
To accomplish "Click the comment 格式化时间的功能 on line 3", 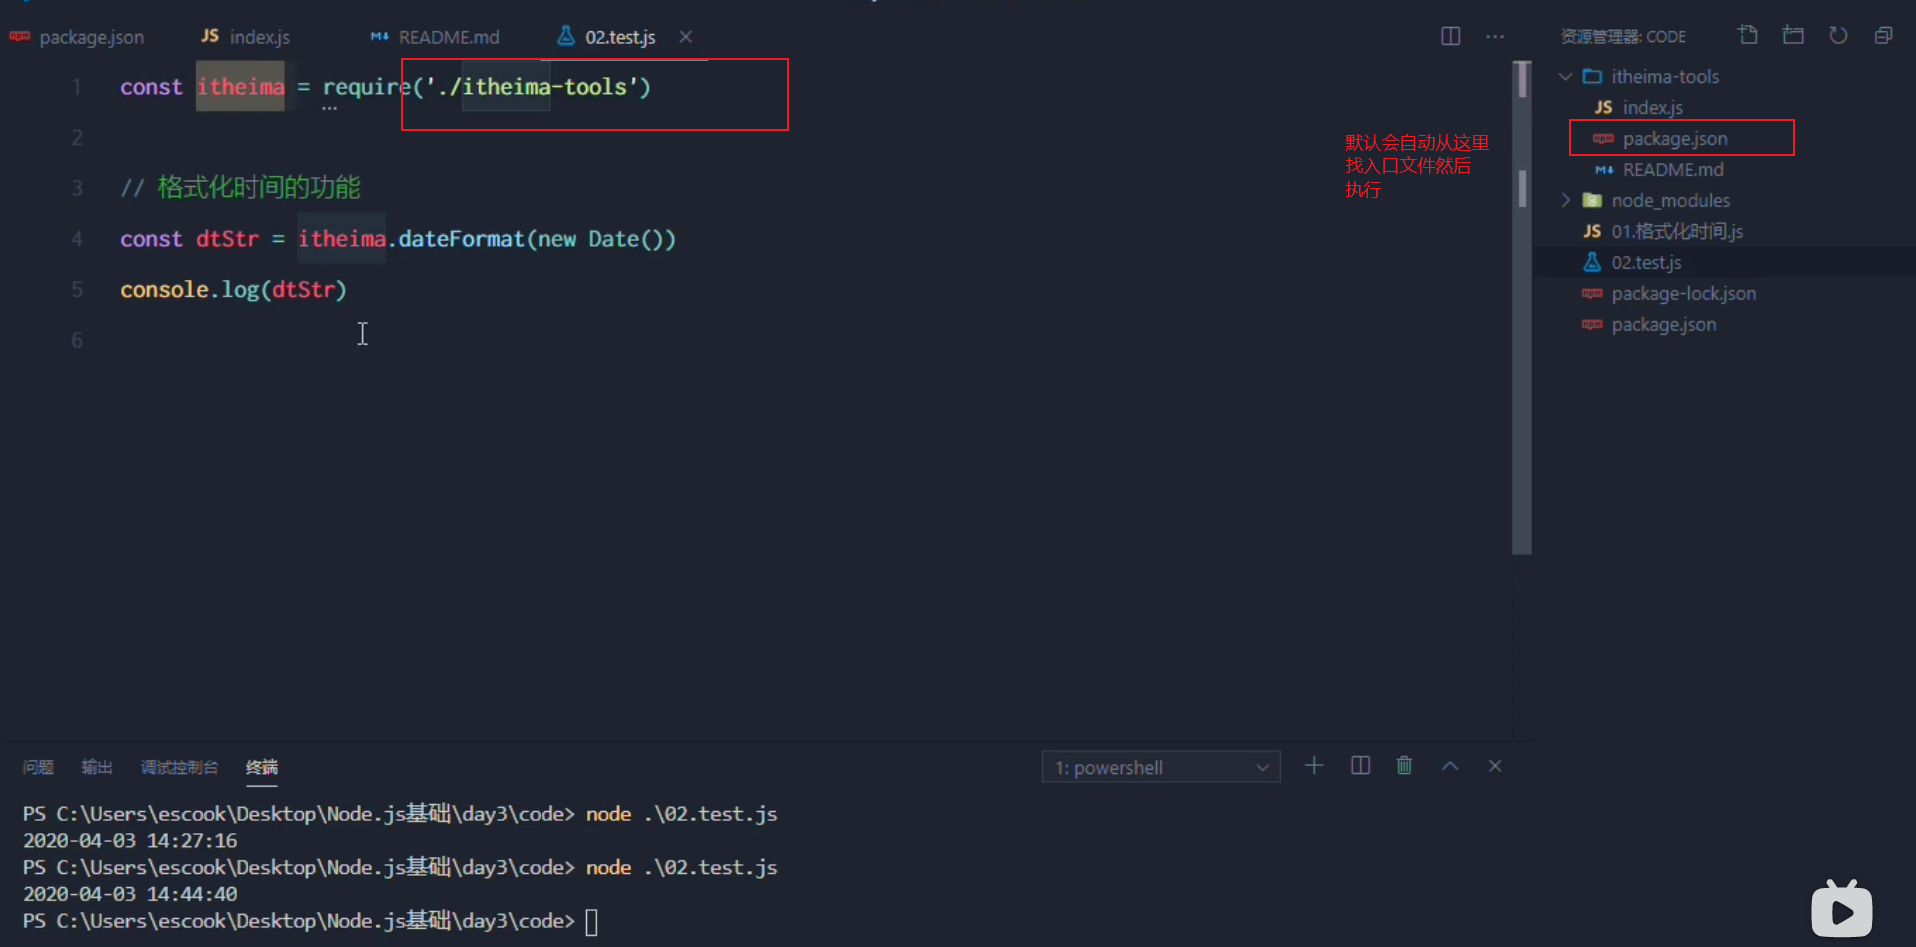I will point(259,187).
